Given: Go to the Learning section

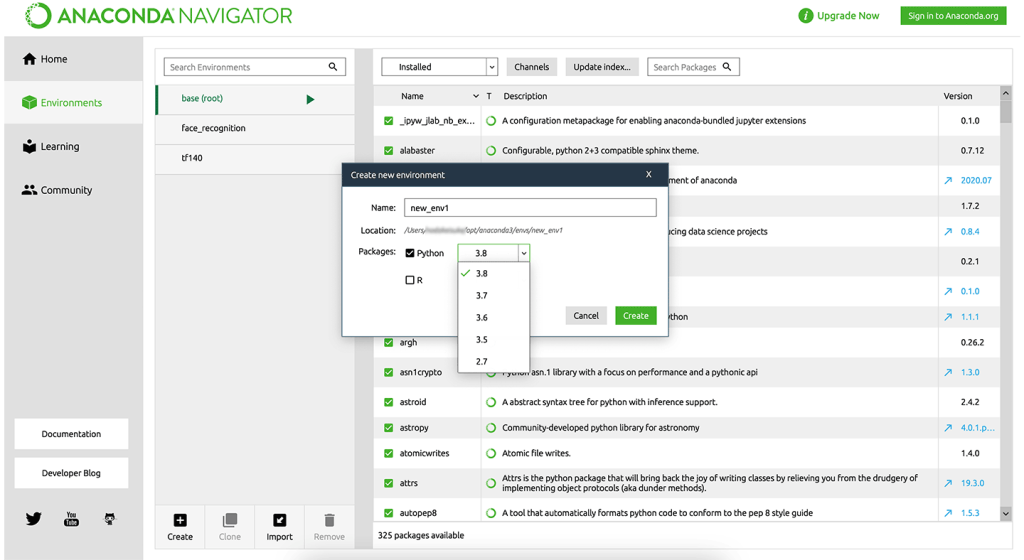Looking at the screenshot, I should click(59, 146).
